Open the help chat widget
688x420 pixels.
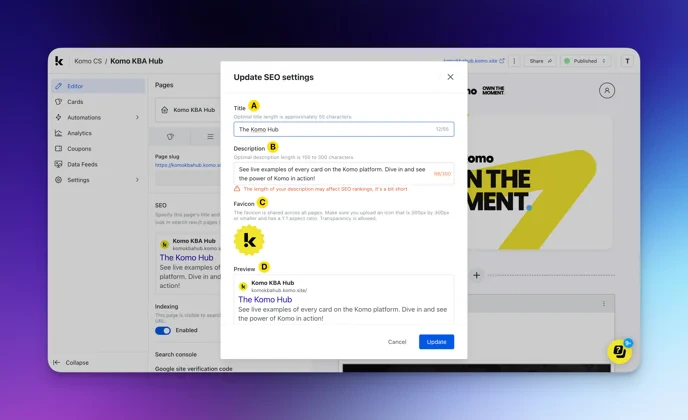click(x=620, y=351)
